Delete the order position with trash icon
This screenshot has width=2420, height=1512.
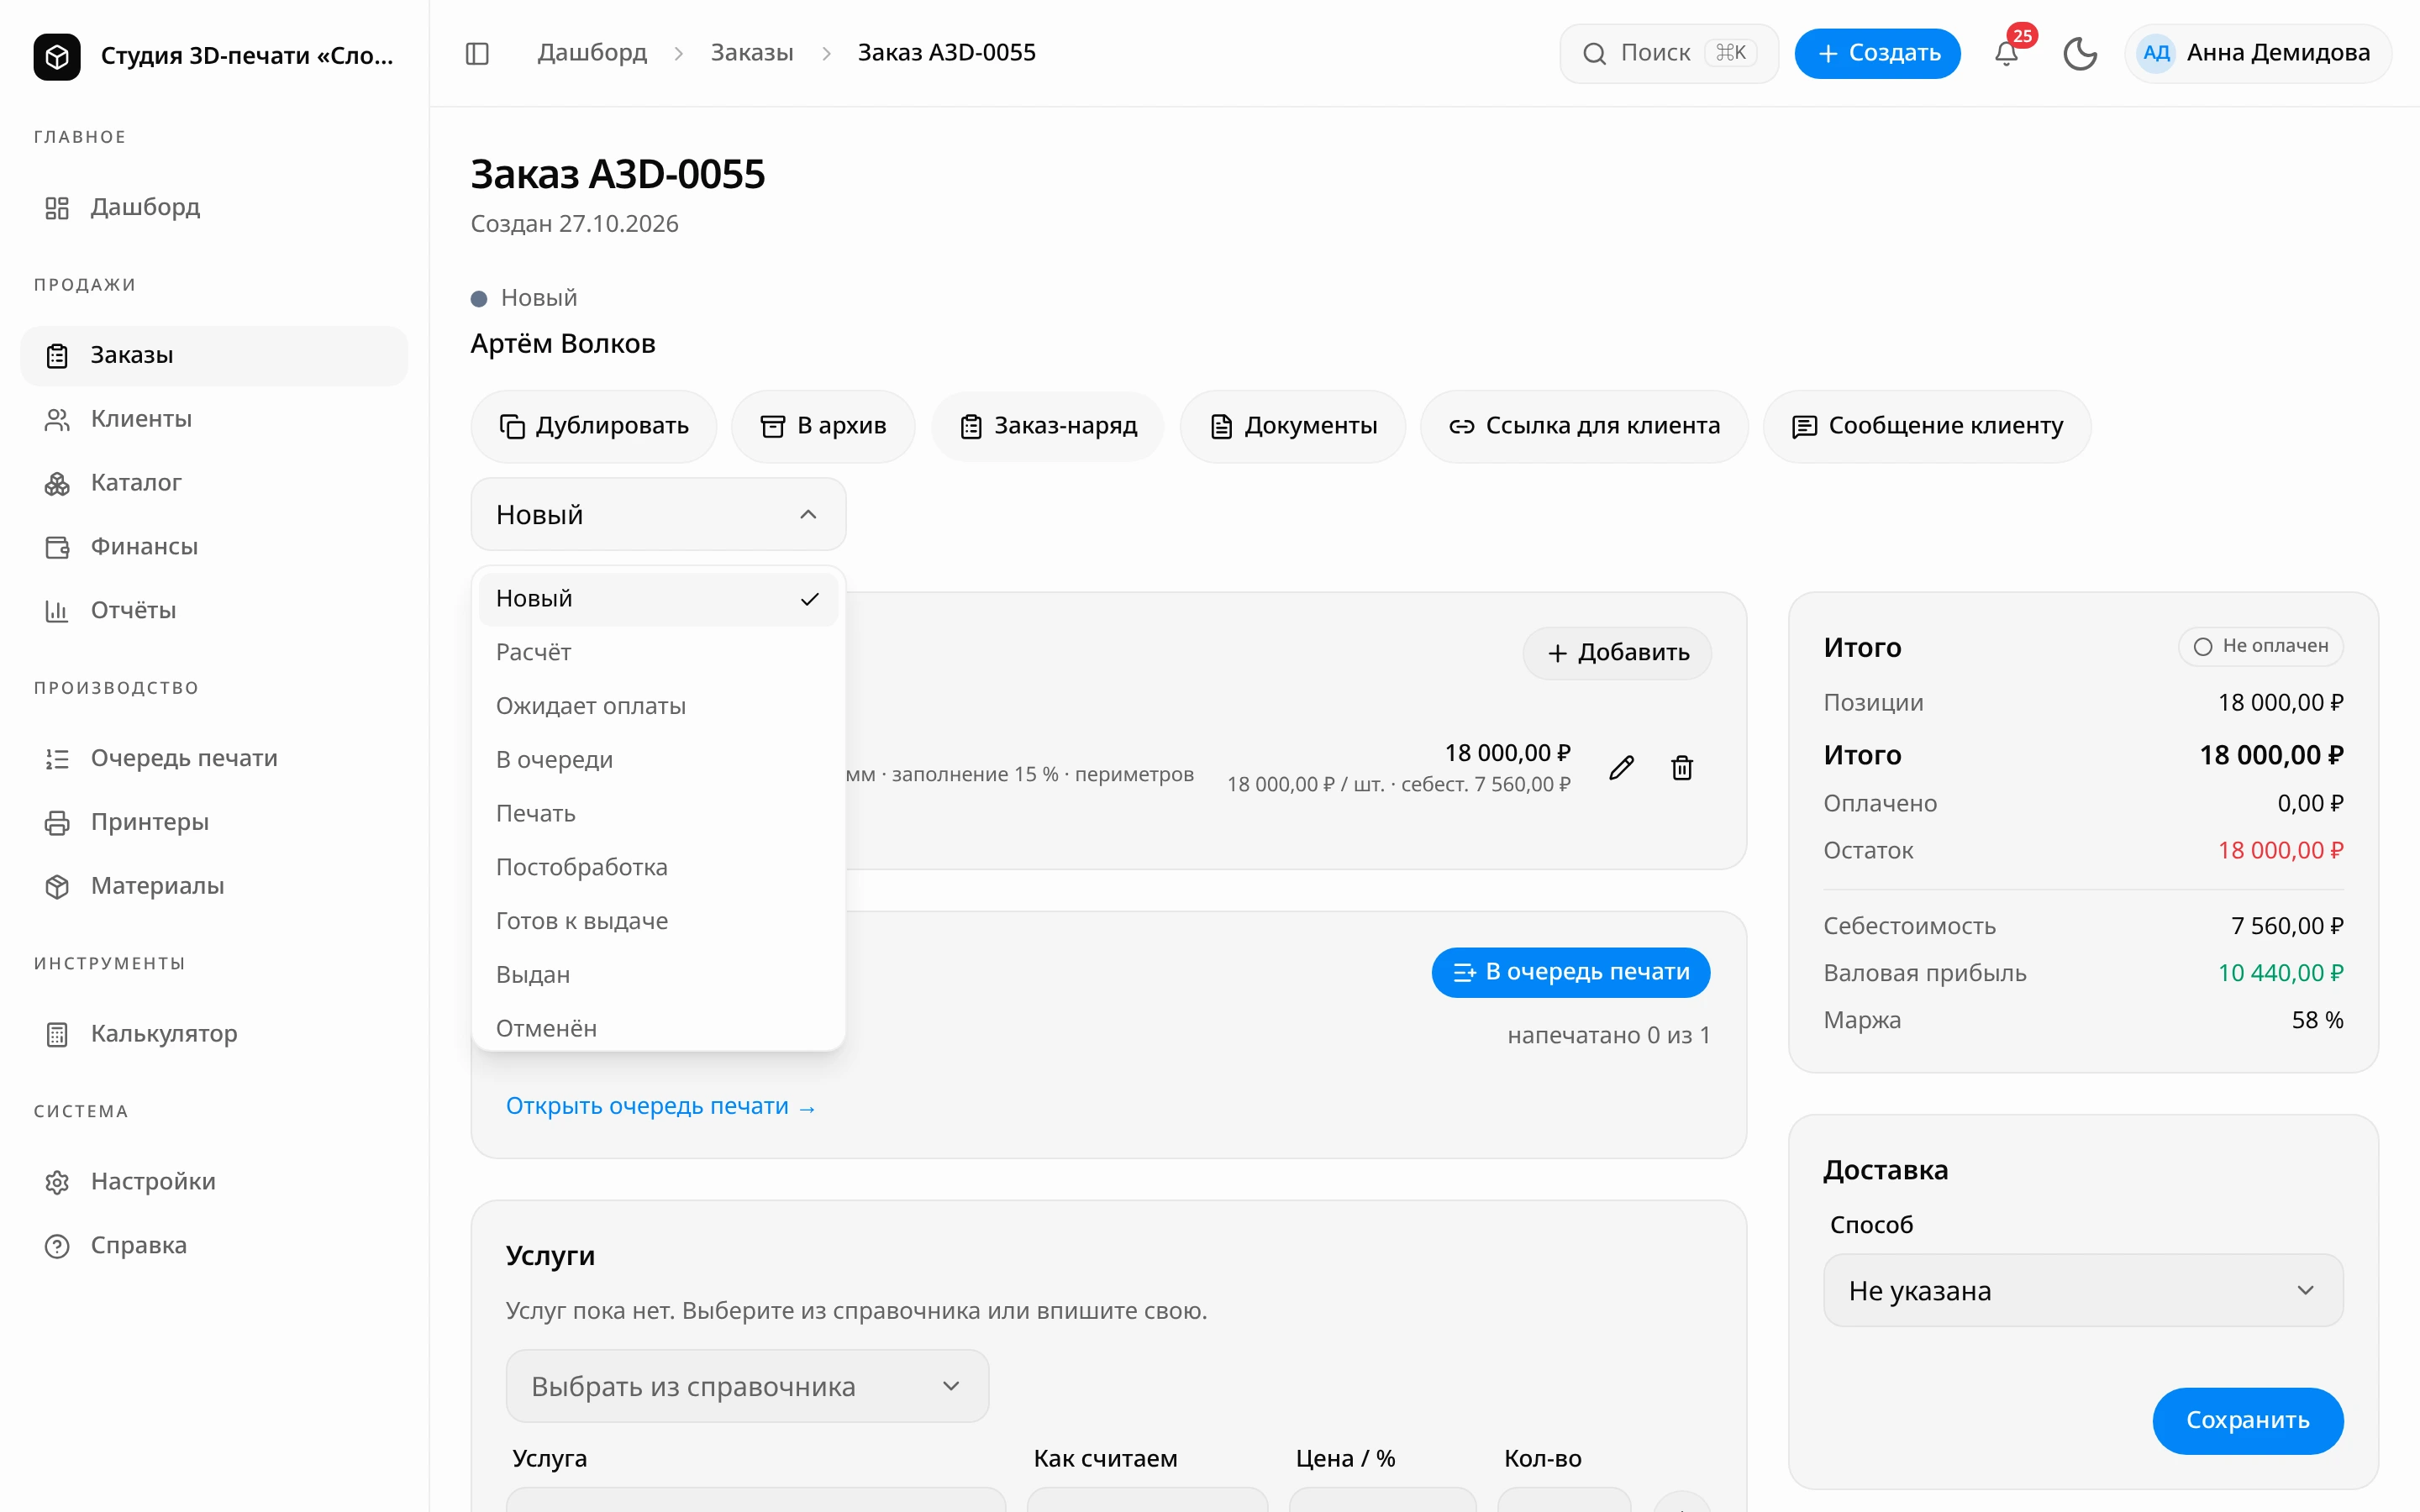click(1682, 768)
